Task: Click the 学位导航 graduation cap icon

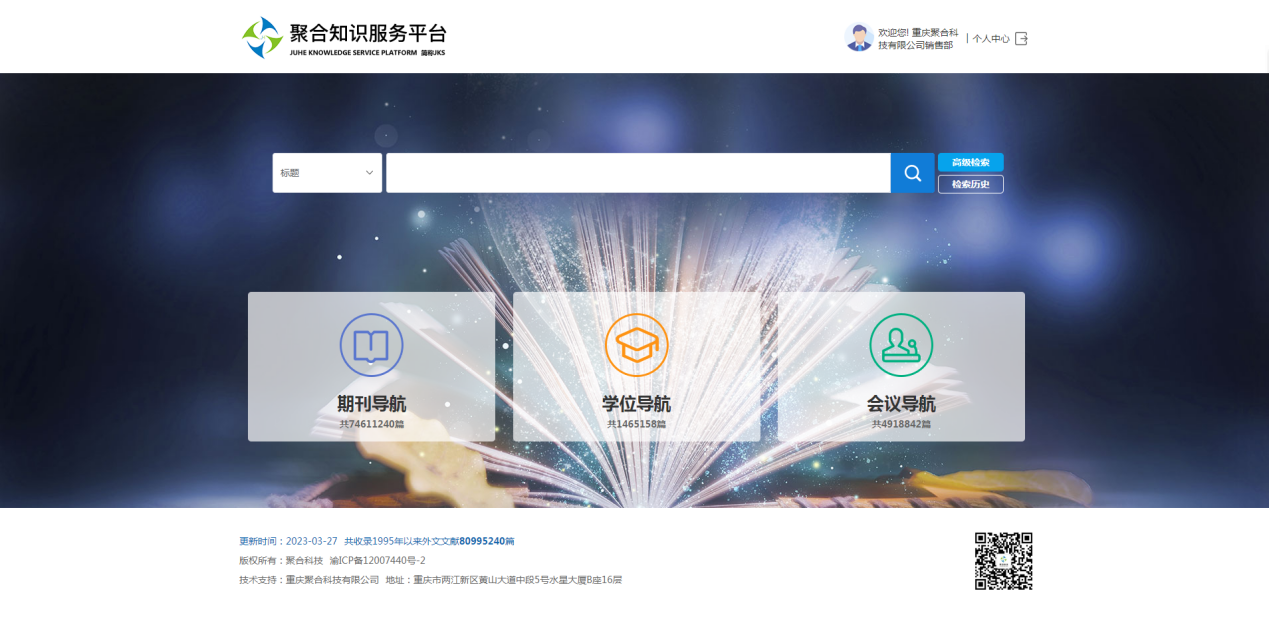Action: tap(636, 345)
